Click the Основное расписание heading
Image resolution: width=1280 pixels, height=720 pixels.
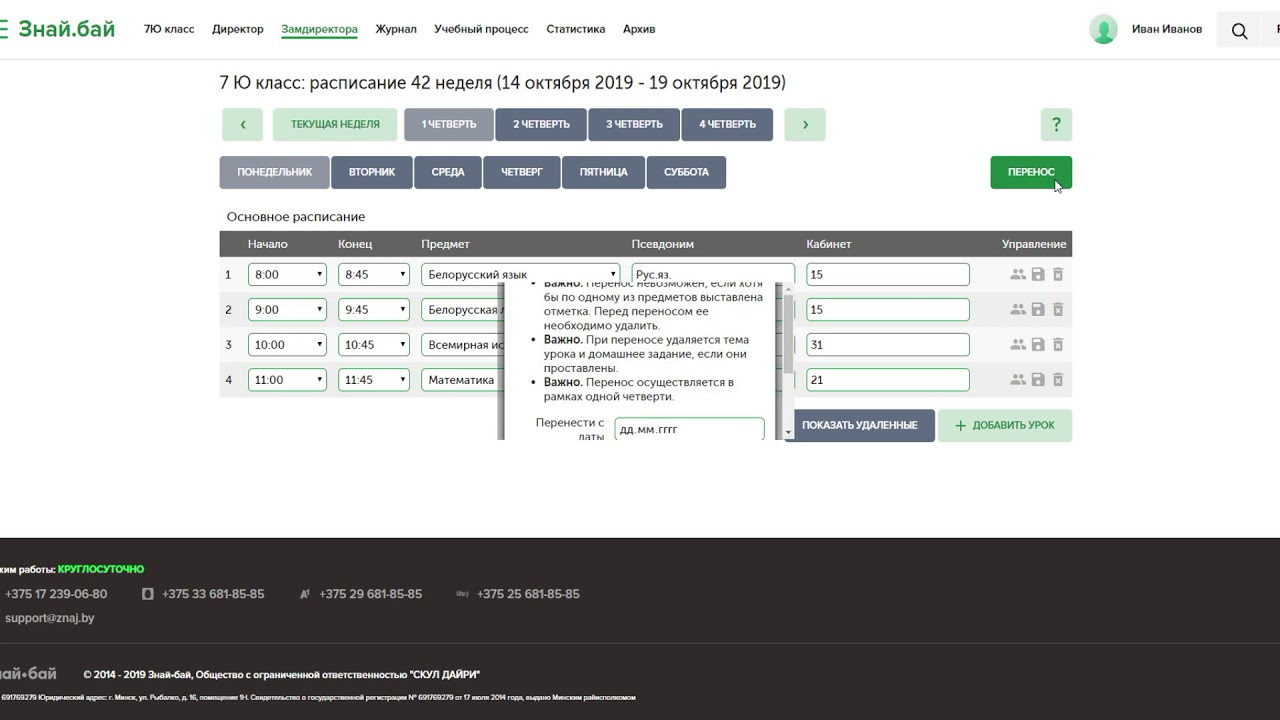296,217
